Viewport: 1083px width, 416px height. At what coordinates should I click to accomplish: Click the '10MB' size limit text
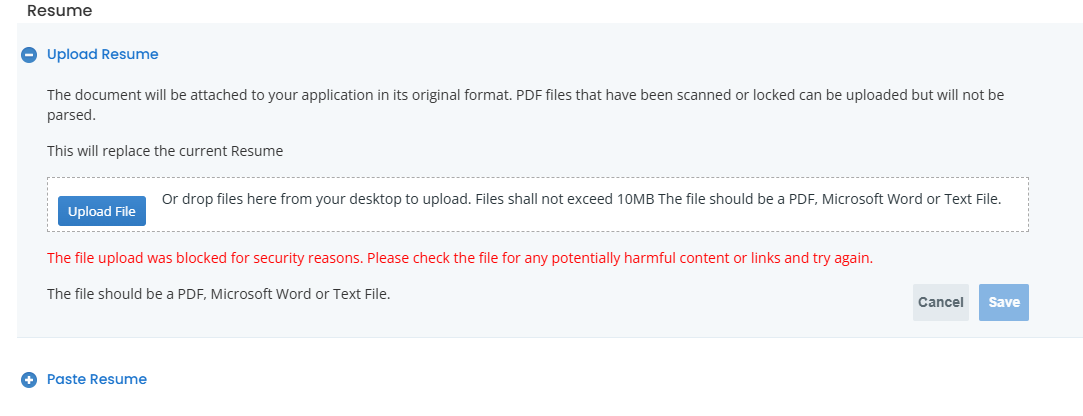[635, 198]
